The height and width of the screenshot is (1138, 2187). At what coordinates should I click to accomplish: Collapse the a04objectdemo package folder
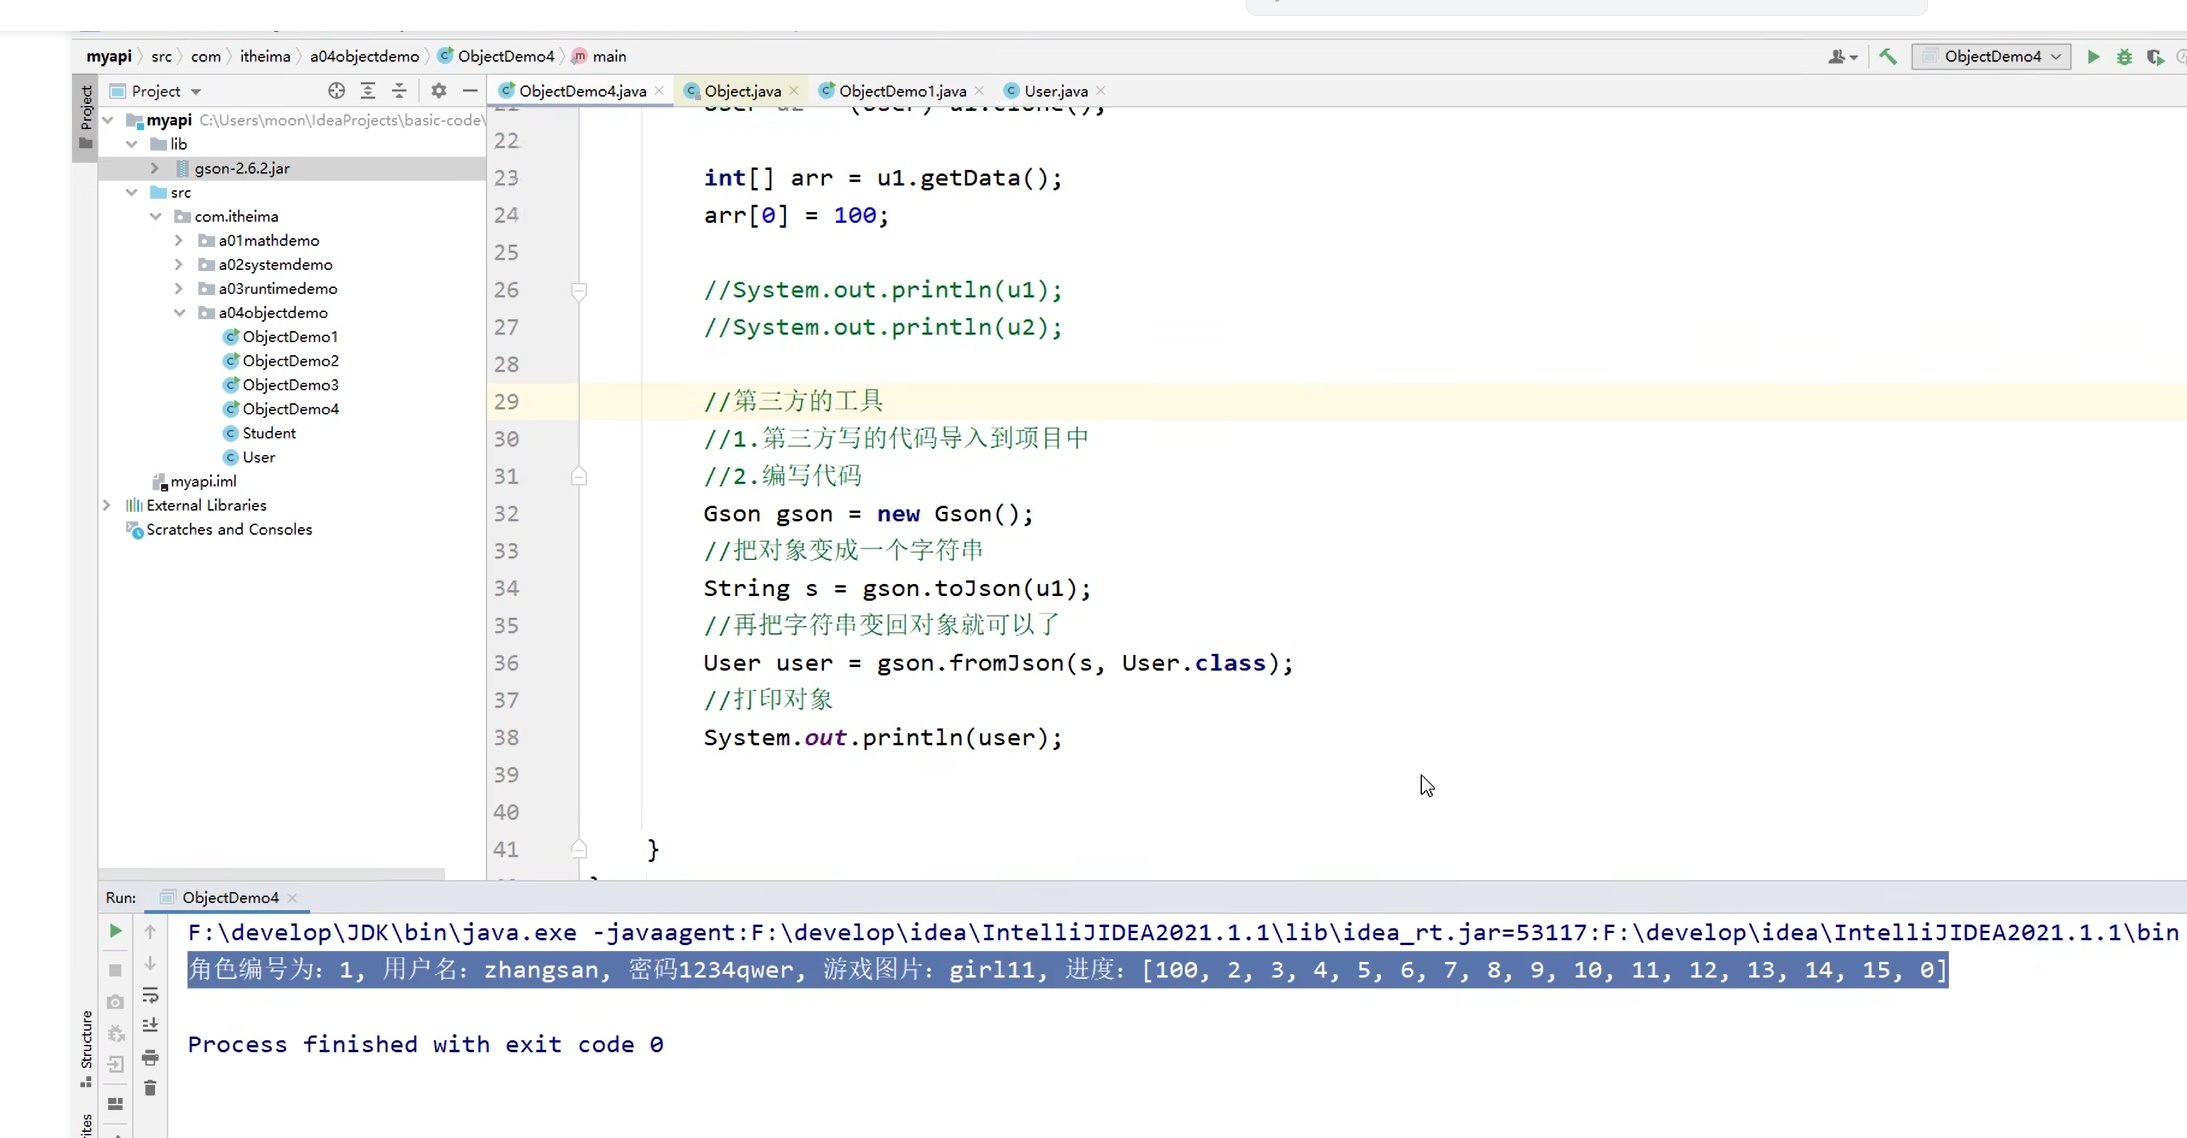pyautogui.click(x=179, y=313)
